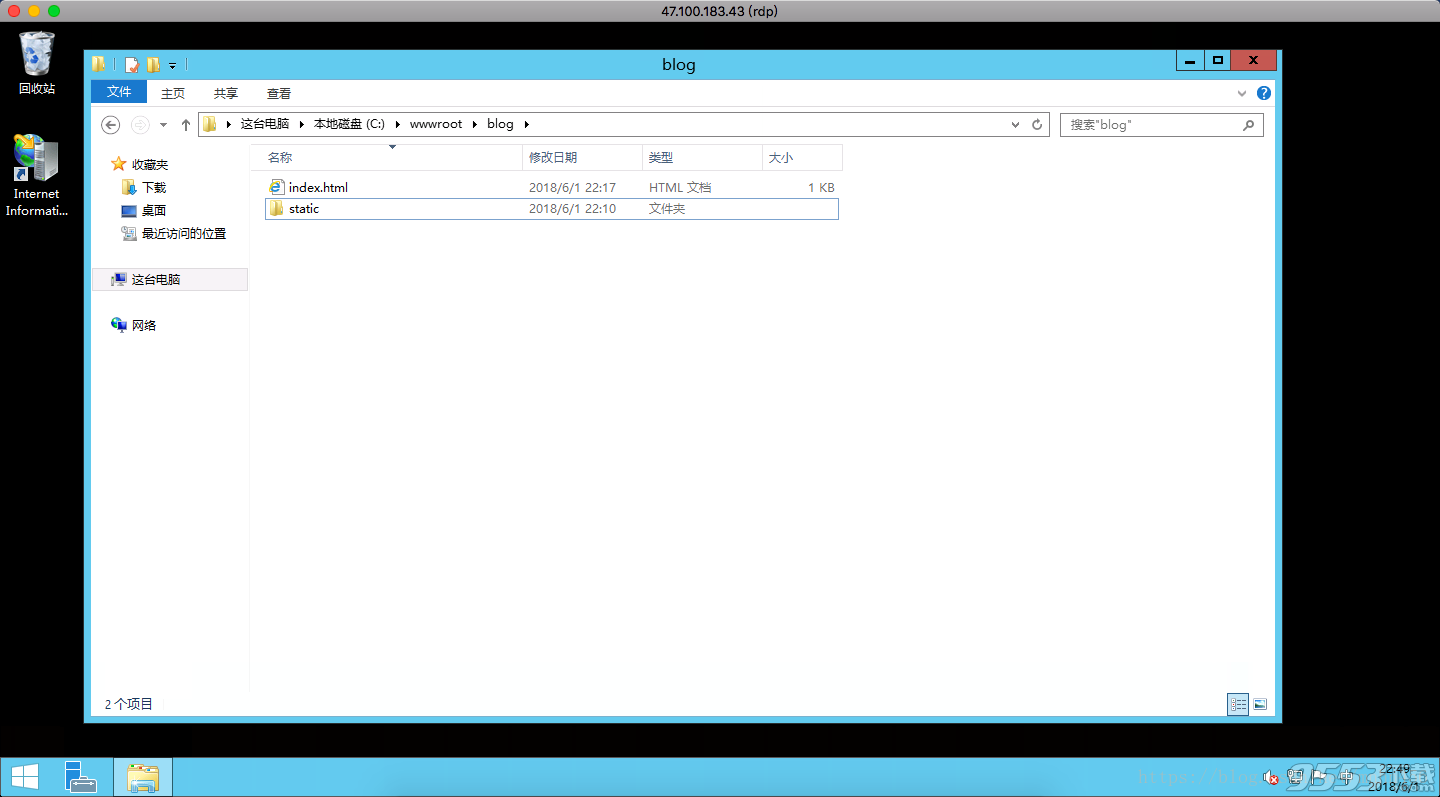
Task: Expand the breadcrumb arrow after 这台电脑
Action: pyautogui.click(x=301, y=125)
